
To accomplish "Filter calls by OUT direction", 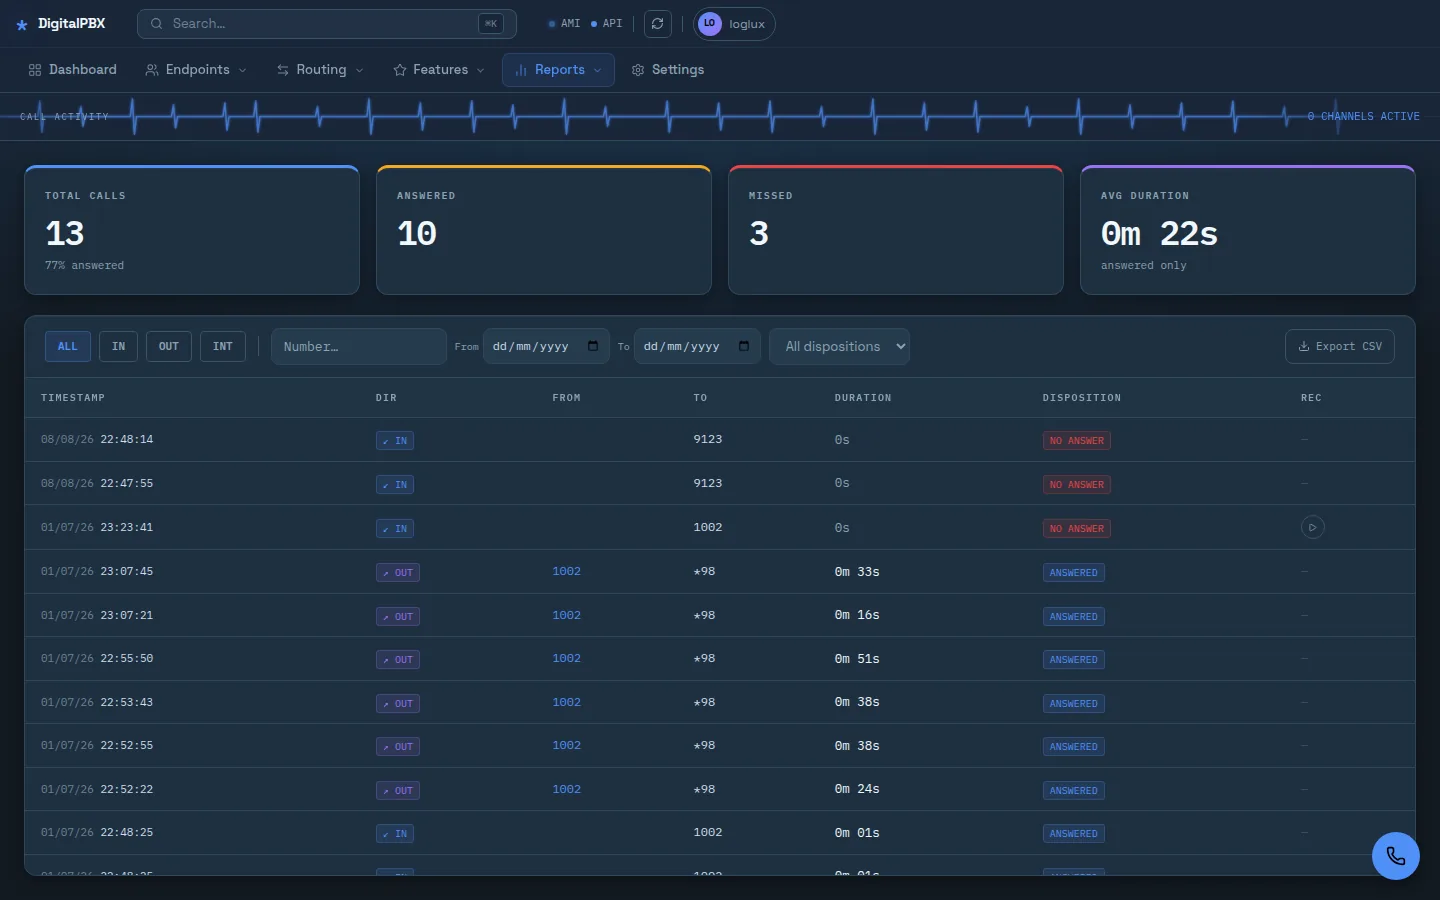I will click(x=169, y=347).
